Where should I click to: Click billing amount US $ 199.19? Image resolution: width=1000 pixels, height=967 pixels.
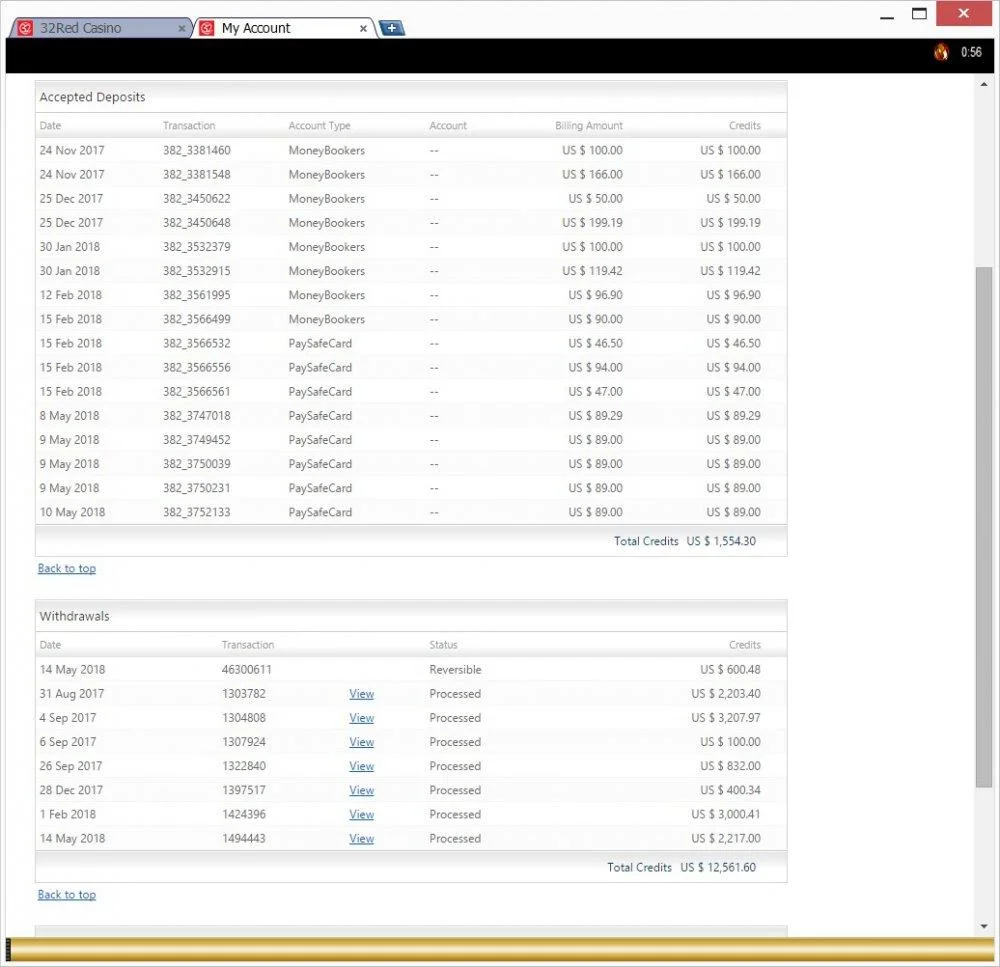pyautogui.click(x=592, y=223)
